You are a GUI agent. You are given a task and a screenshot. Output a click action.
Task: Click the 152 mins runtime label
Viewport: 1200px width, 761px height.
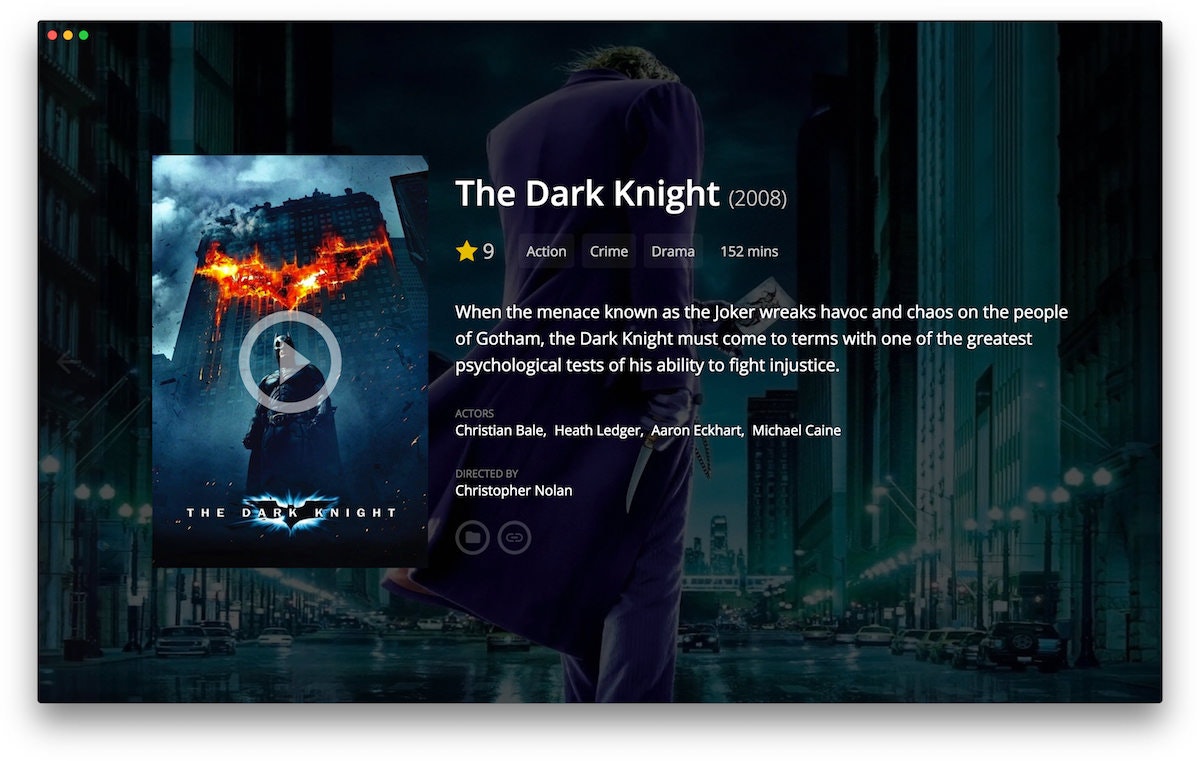(x=749, y=251)
